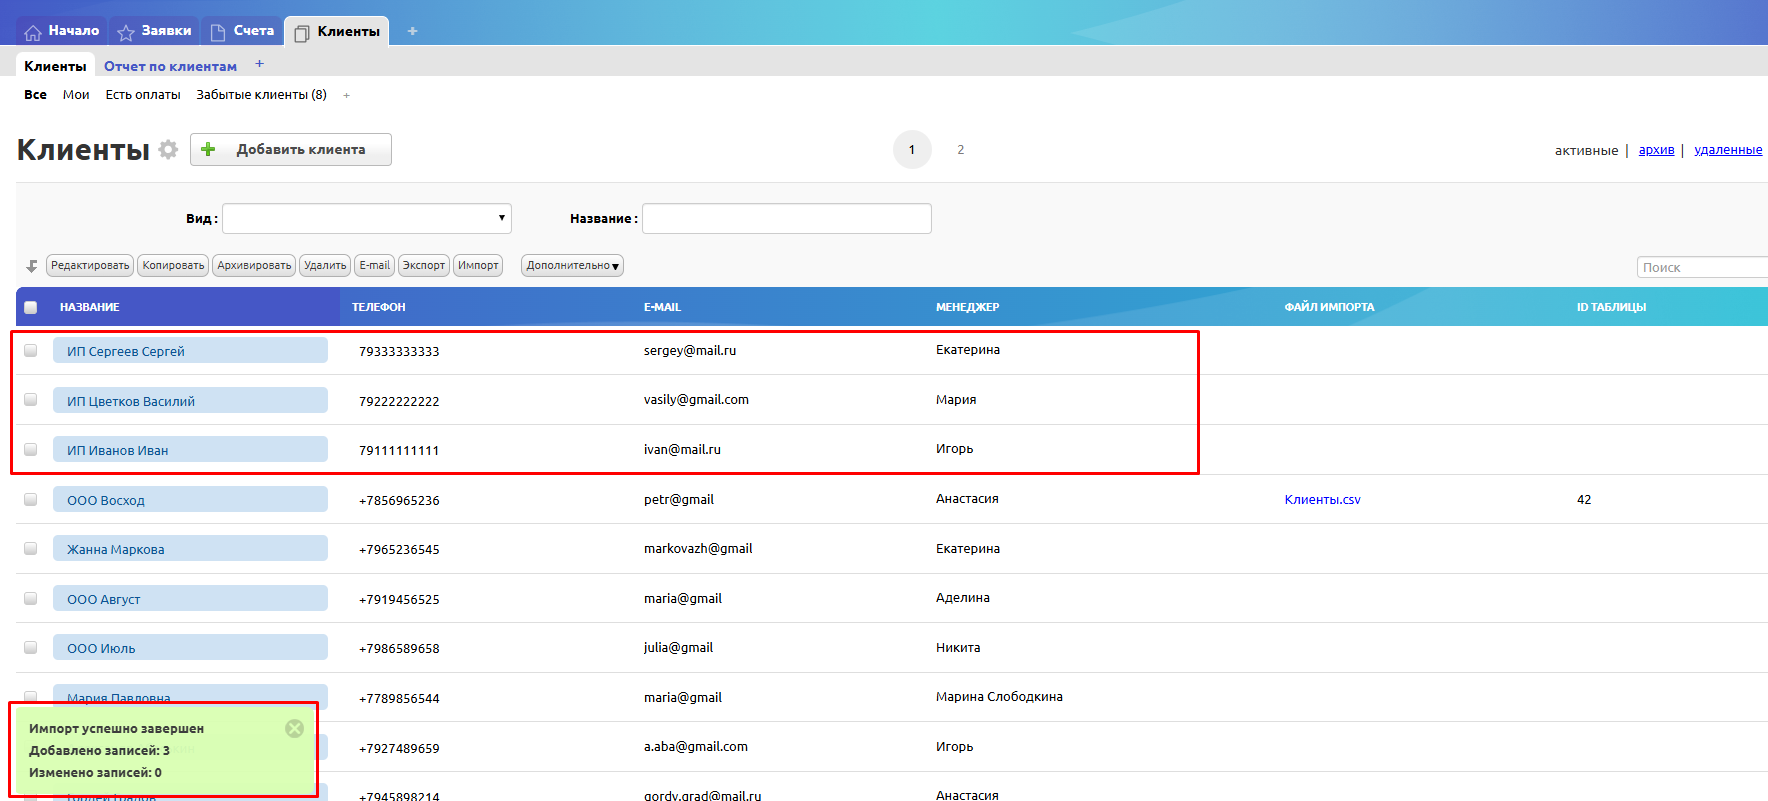Expand the Дополнительно dropdown menu
The height and width of the screenshot is (801, 1768).
[x=572, y=266]
